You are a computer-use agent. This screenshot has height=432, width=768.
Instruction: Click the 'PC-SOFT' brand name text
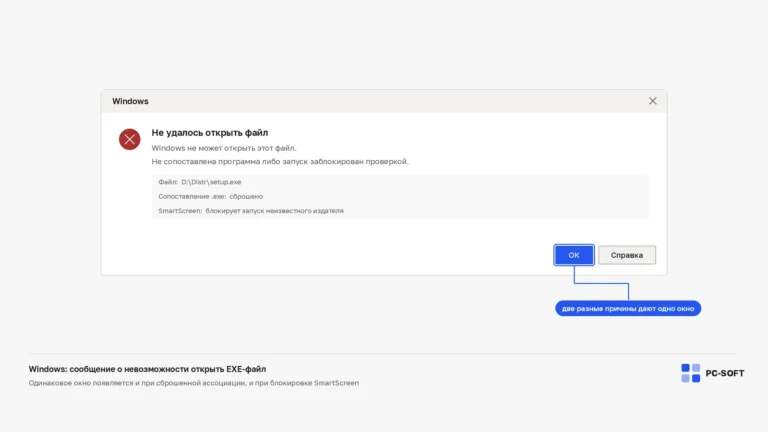[724, 373]
